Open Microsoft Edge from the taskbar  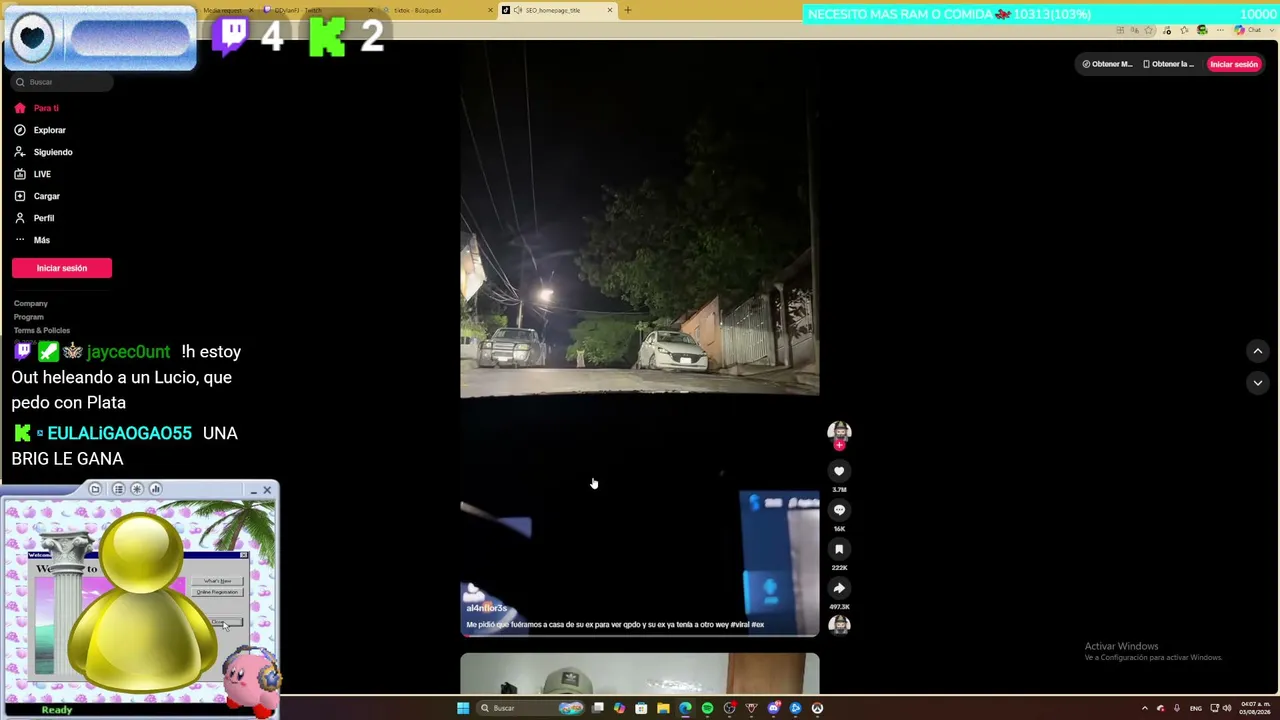685,708
